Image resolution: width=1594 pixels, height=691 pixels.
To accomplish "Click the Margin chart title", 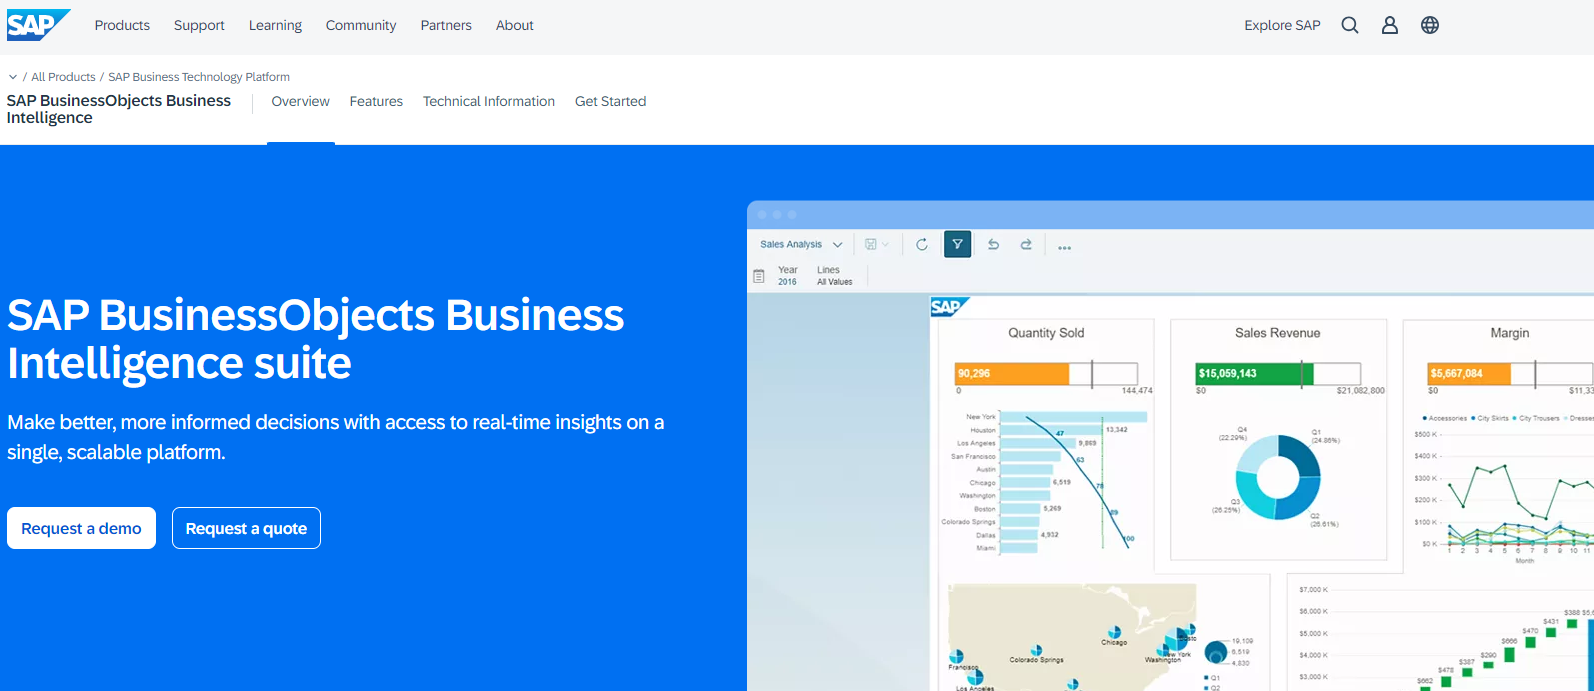I will tap(1509, 333).
